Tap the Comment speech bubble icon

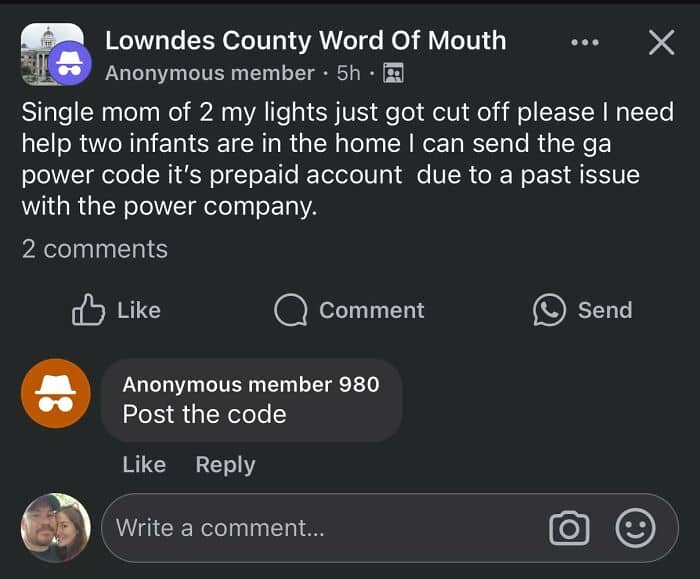pos(290,310)
